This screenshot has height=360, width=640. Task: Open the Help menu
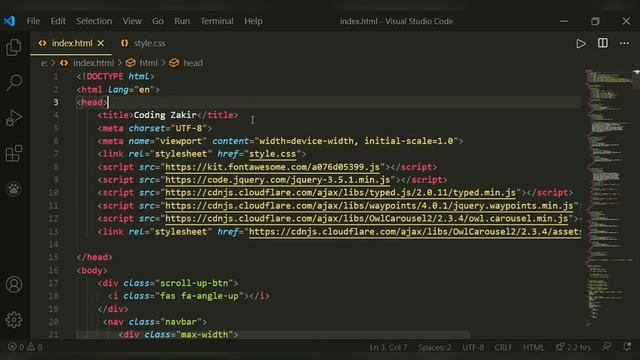[x=253, y=21]
